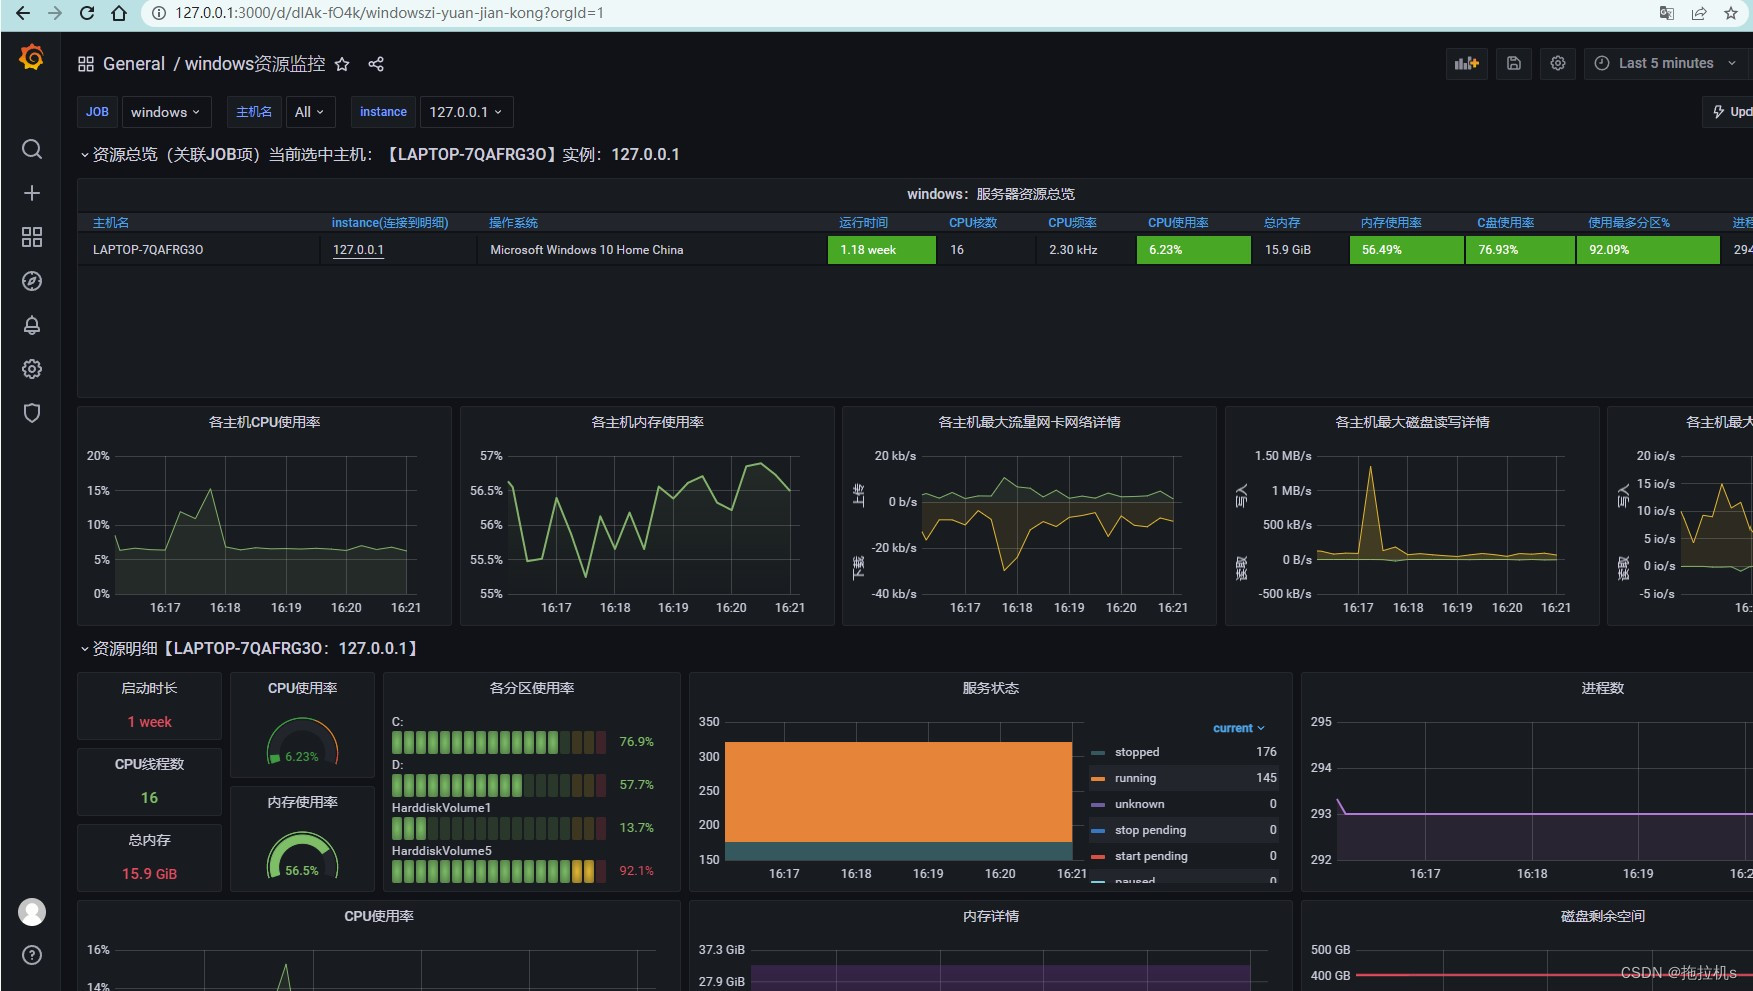Toggle the stop pending series in legend

point(1150,830)
